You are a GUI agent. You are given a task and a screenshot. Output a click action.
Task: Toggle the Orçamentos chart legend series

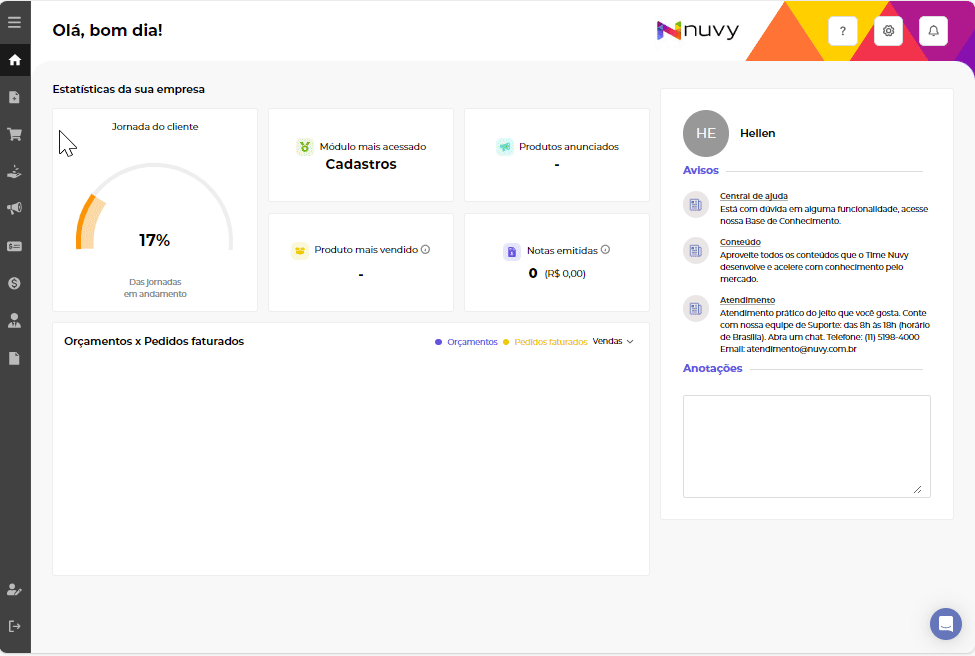pyautogui.click(x=466, y=342)
